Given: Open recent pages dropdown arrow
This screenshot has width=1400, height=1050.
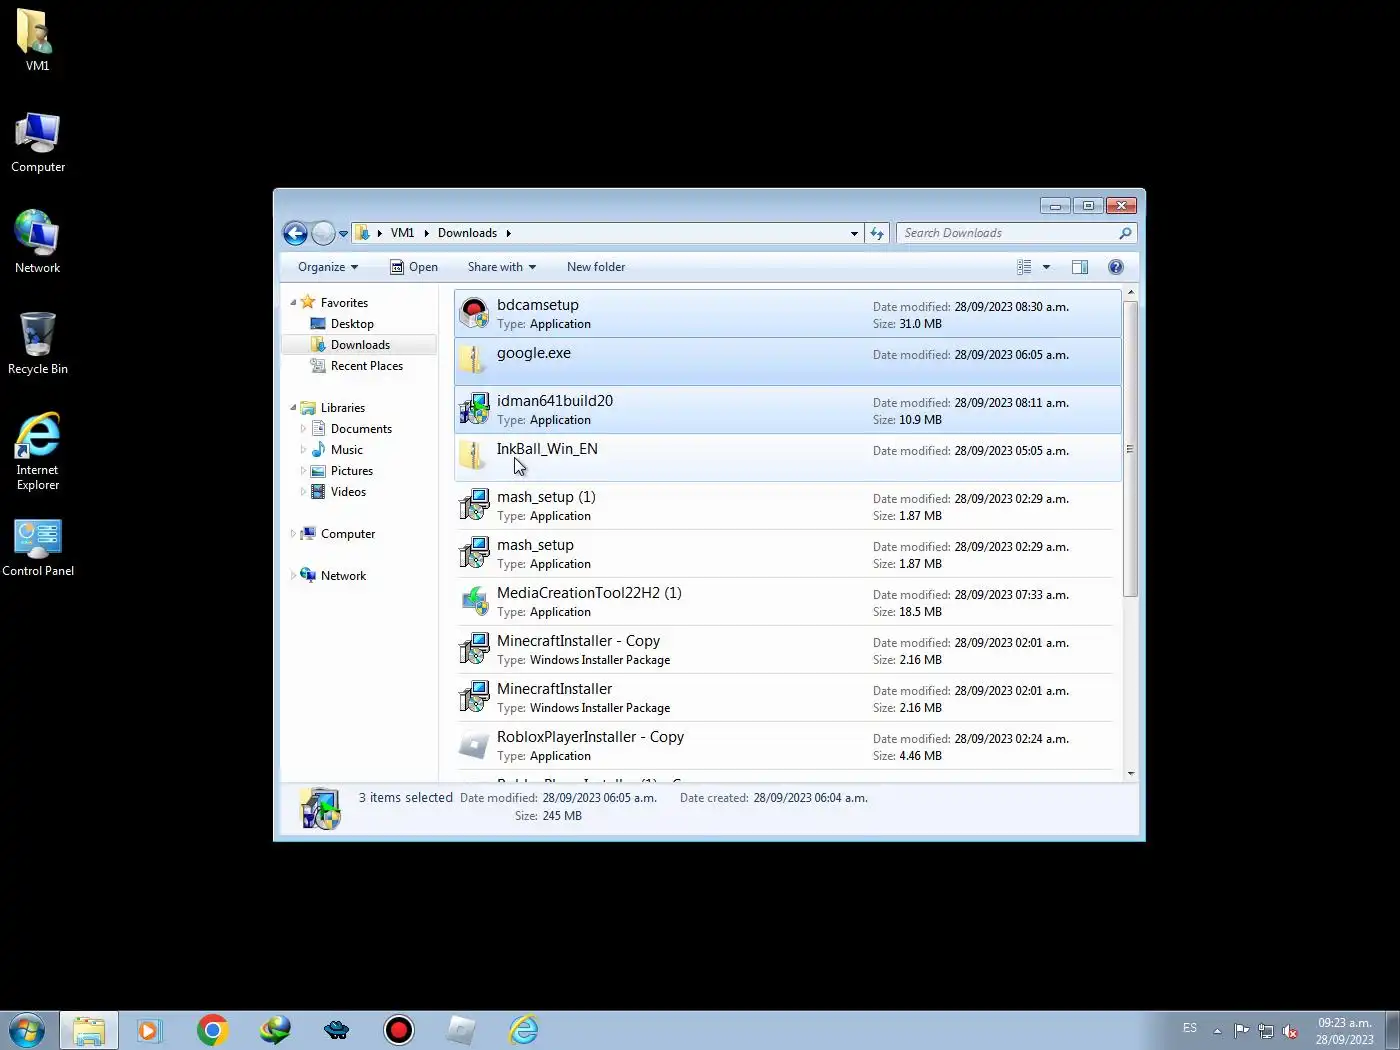Looking at the screenshot, I should pos(343,234).
